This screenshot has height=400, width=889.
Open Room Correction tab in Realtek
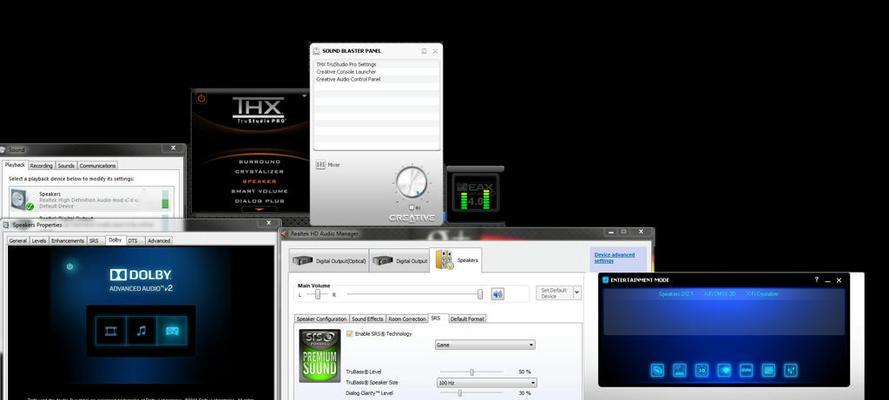click(407, 319)
